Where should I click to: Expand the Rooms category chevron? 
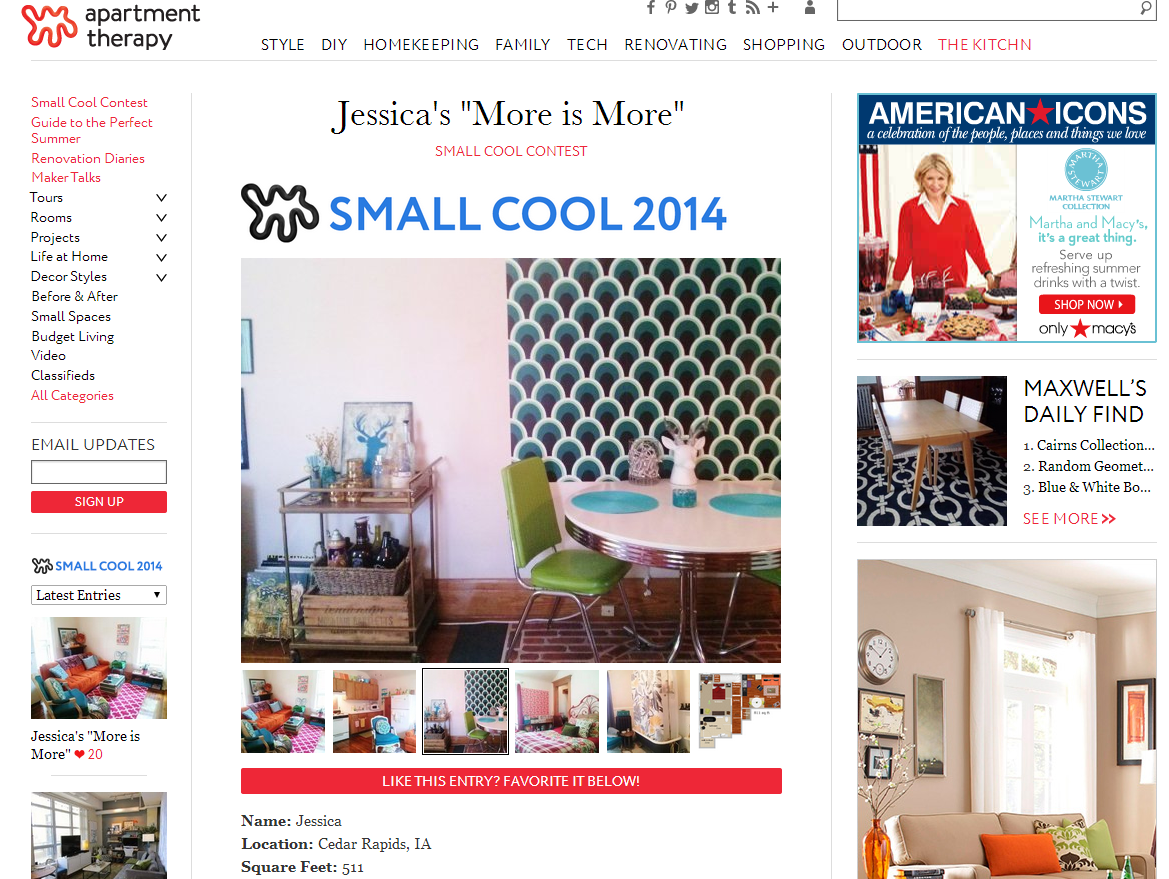point(161,218)
